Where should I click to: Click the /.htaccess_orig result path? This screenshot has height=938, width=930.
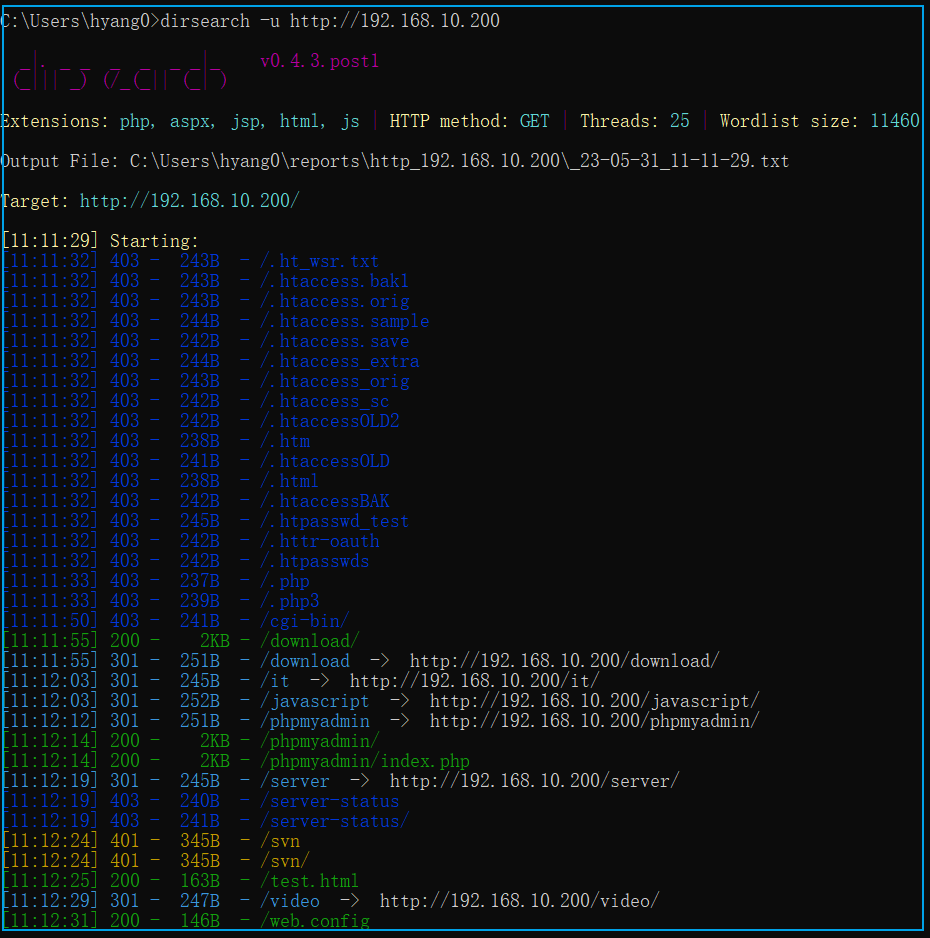(335, 381)
